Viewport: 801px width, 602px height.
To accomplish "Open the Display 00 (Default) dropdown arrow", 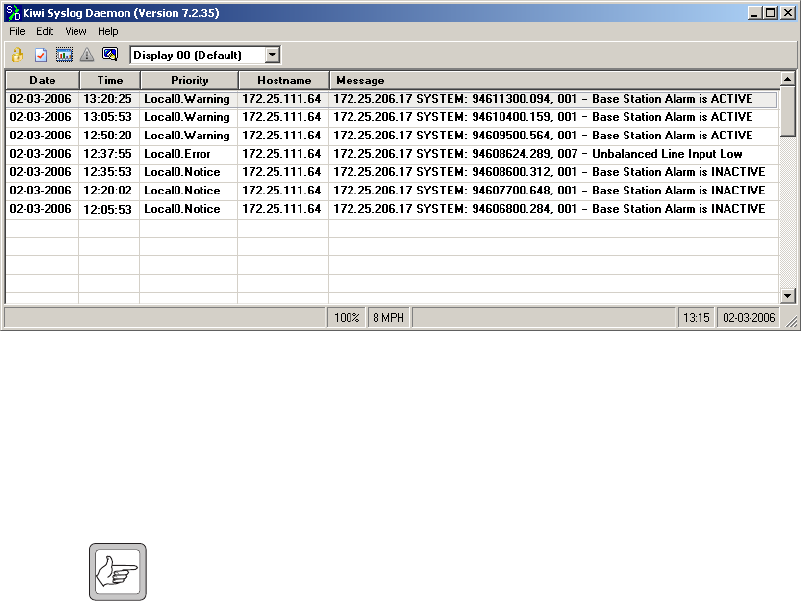I will click(x=273, y=55).
